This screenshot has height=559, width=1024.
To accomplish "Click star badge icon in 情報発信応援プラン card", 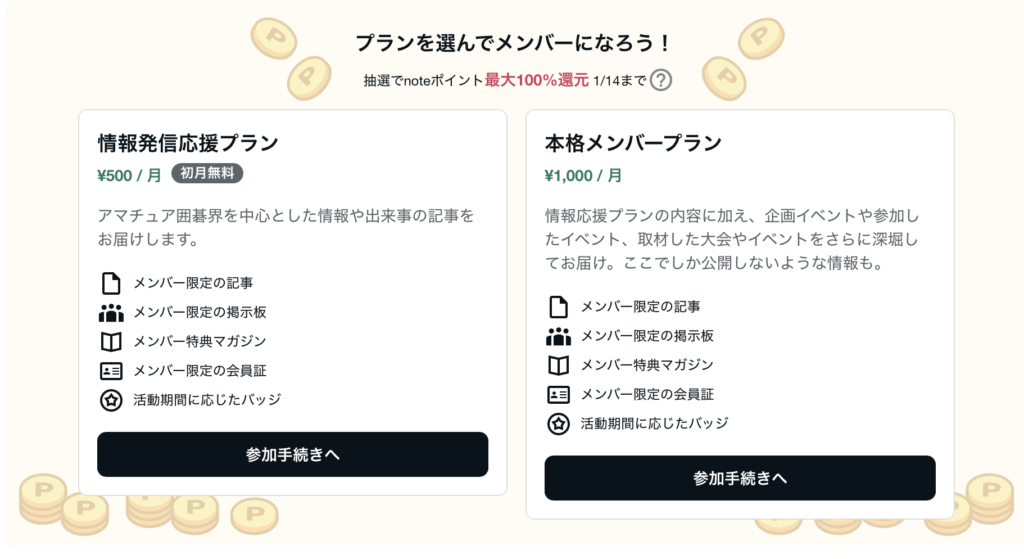I will 111,400.
